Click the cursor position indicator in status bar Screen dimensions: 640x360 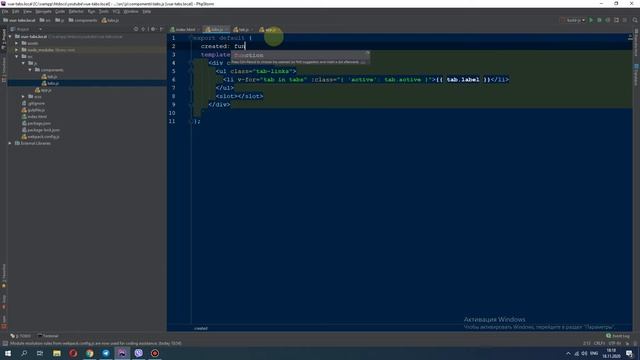pos(587,343)
